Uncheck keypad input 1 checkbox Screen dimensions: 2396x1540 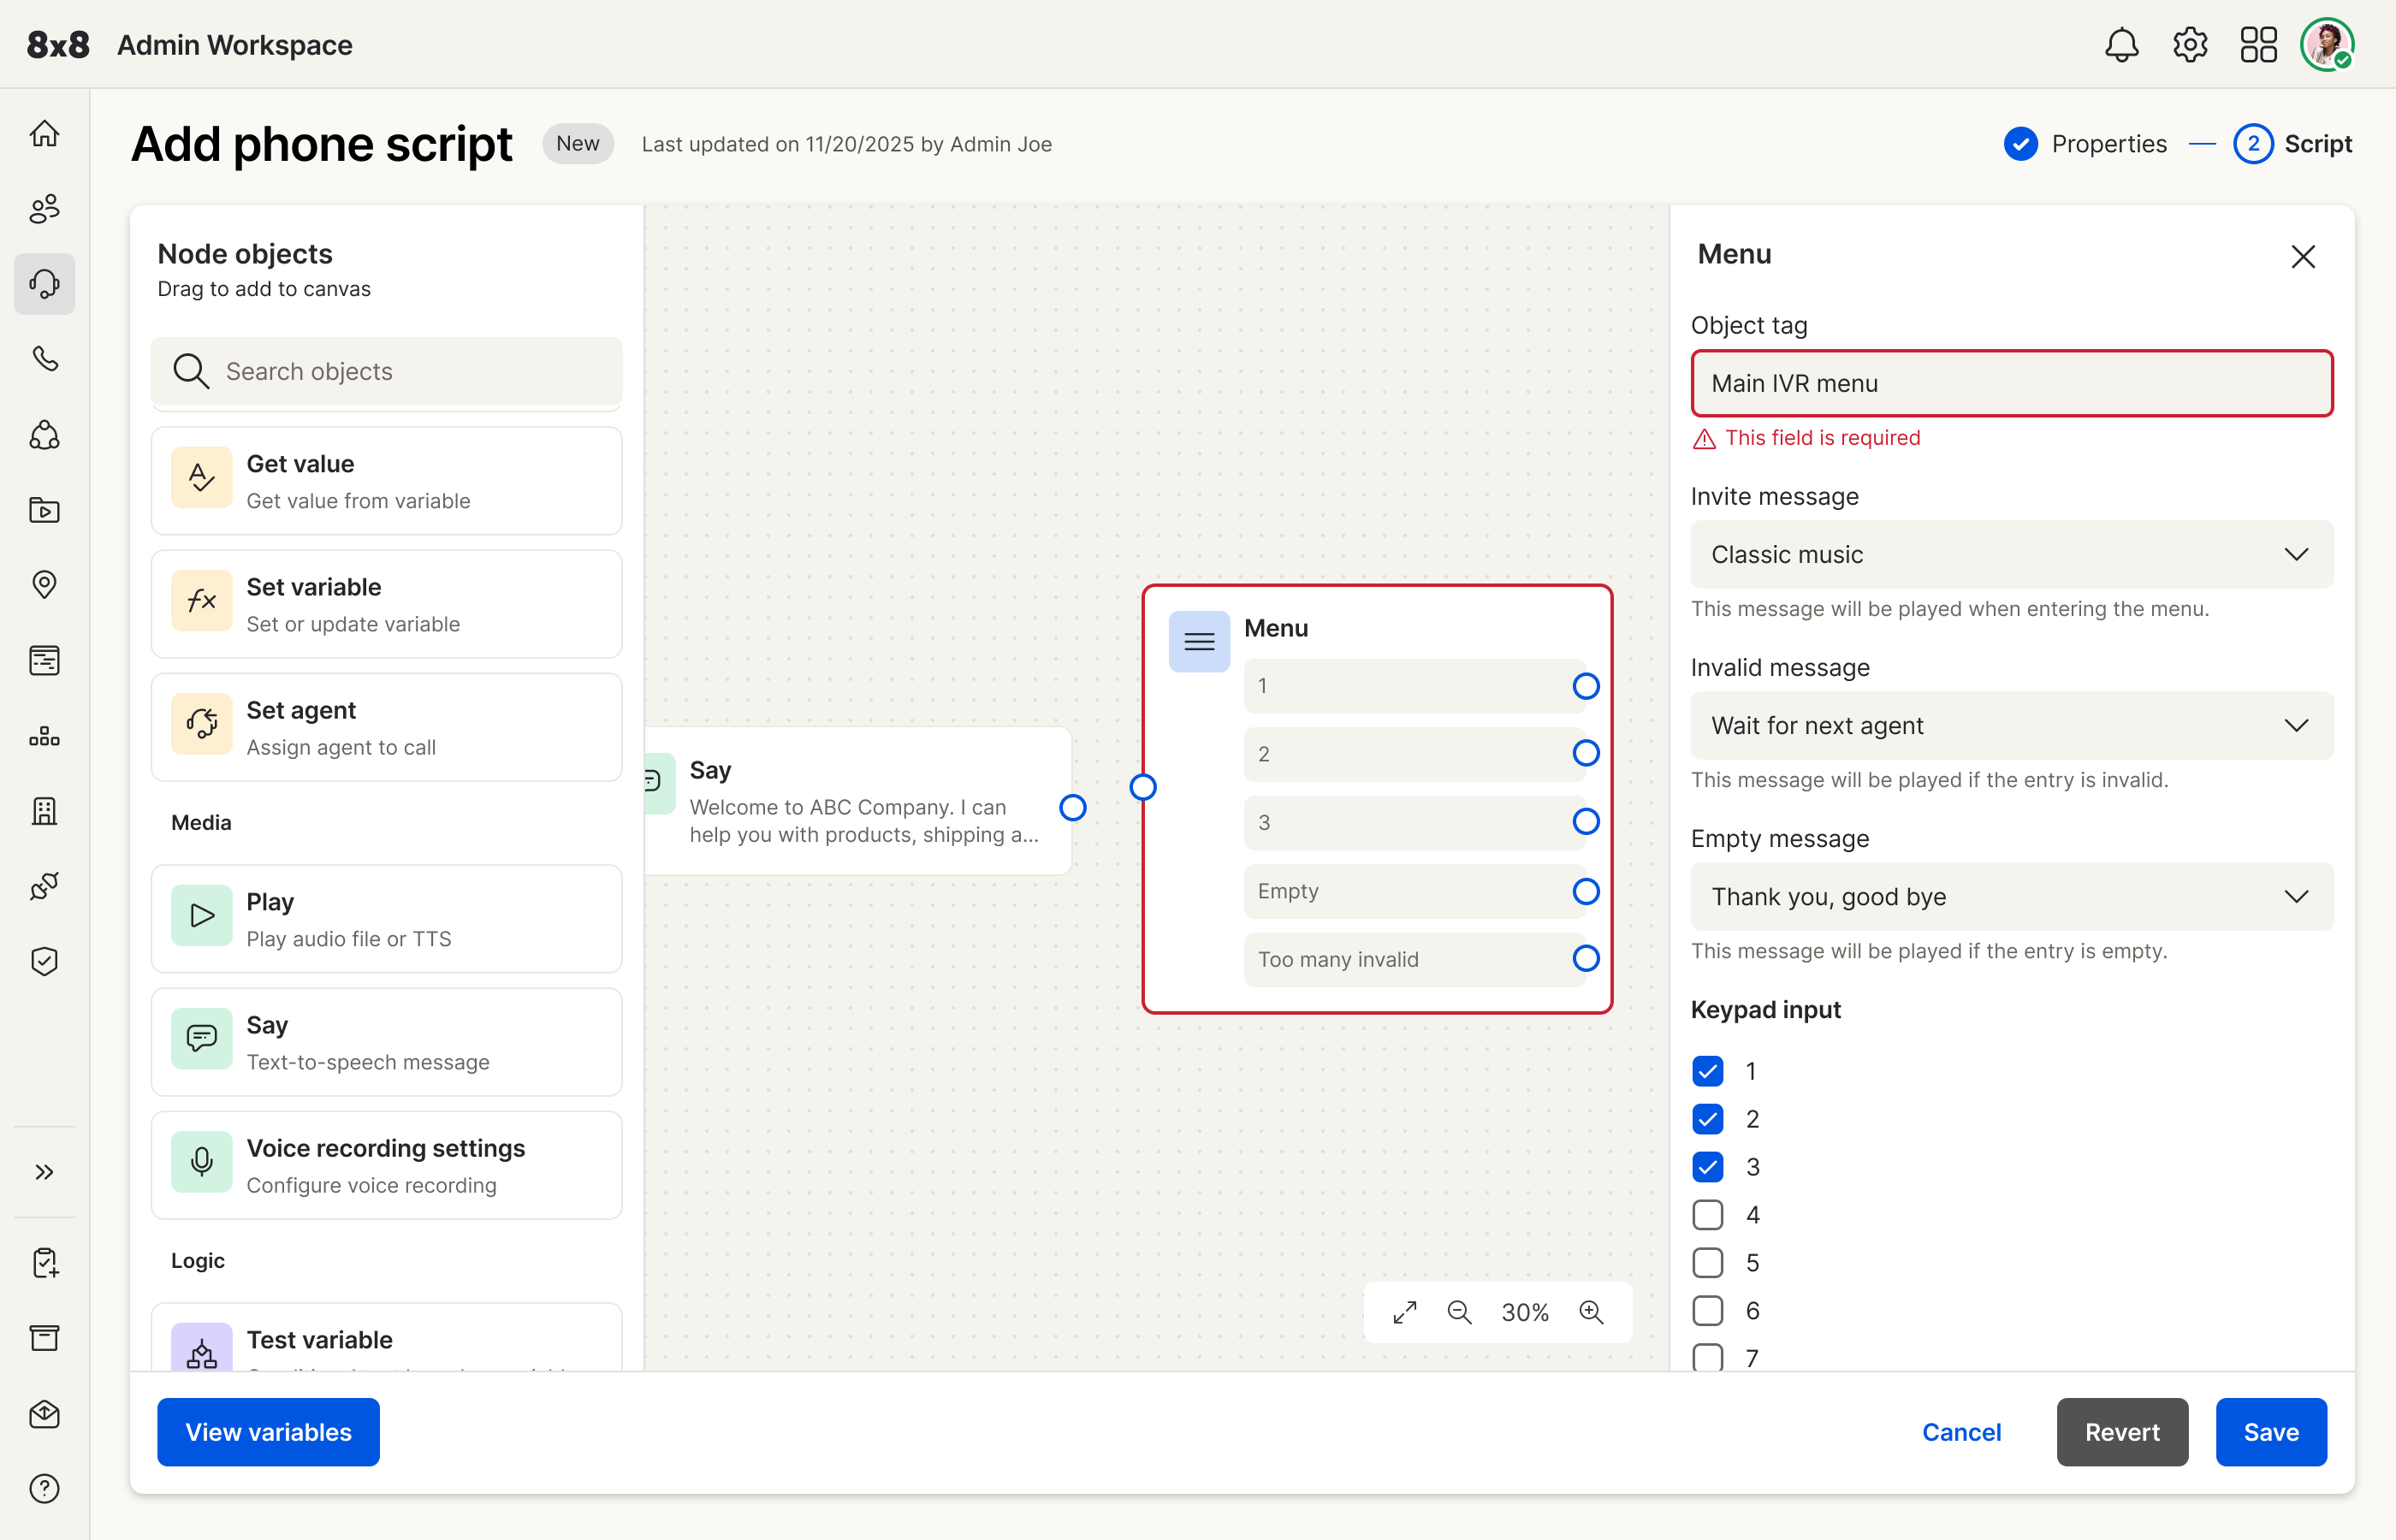pos(1708,1071)
